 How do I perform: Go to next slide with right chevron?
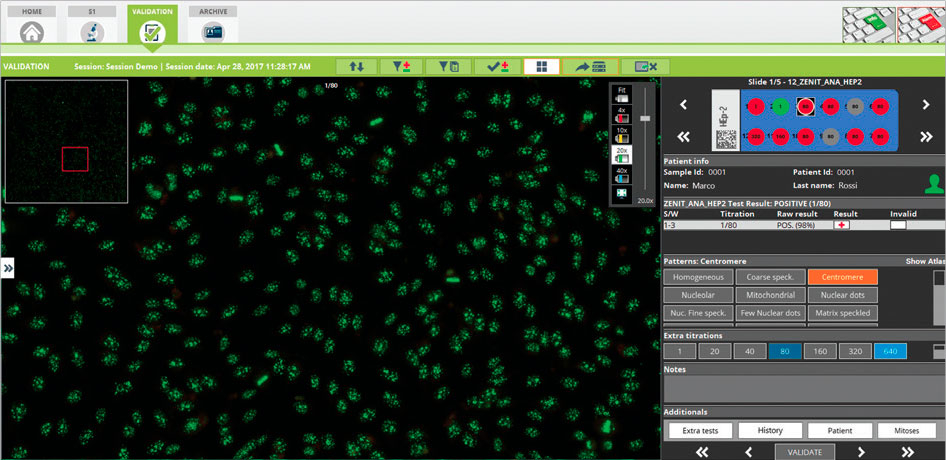click(925, 104)
